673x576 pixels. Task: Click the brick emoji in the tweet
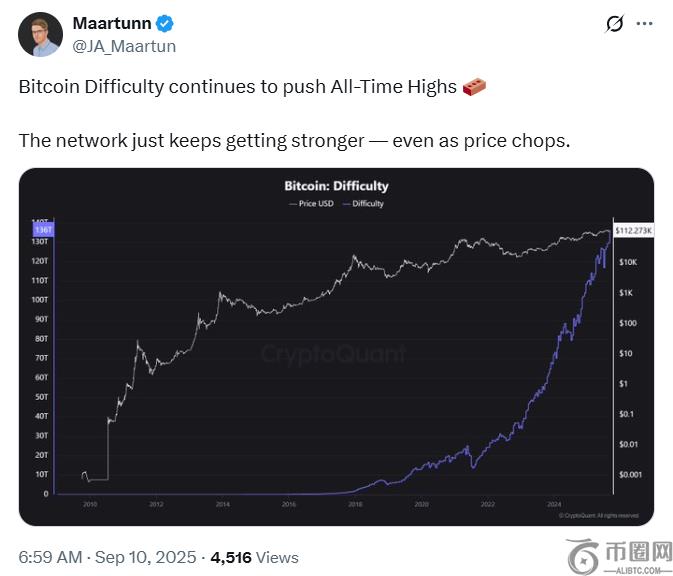point(475,87)
